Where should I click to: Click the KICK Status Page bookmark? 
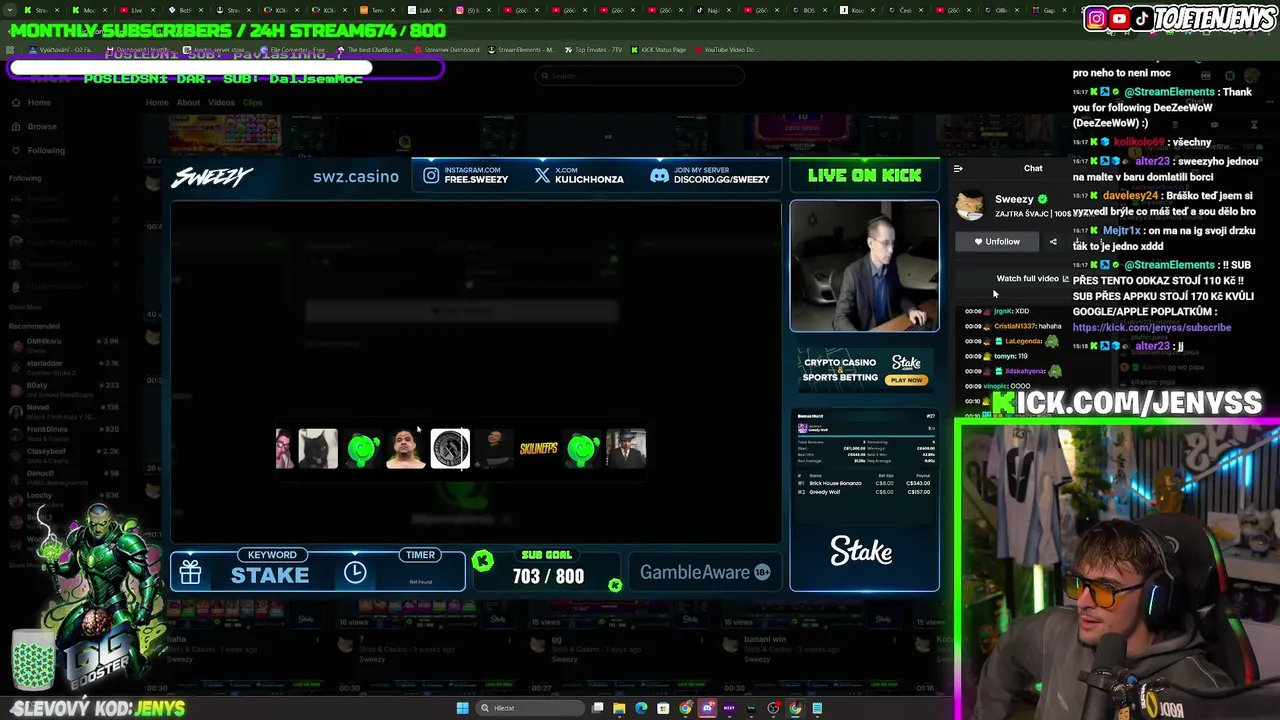pyautogui.click(x=658, y=50)
